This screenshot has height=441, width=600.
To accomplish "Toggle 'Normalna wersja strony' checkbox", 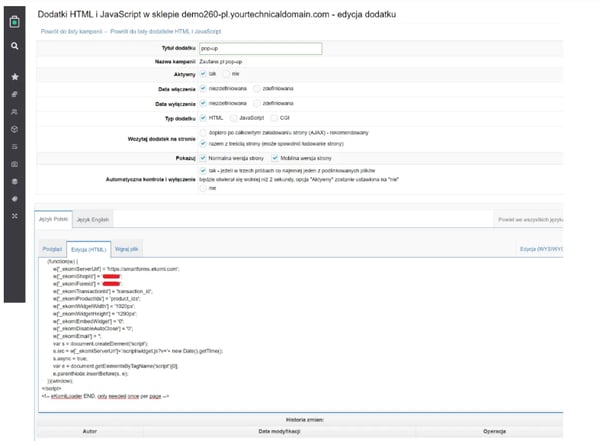I will coord(205,157).
